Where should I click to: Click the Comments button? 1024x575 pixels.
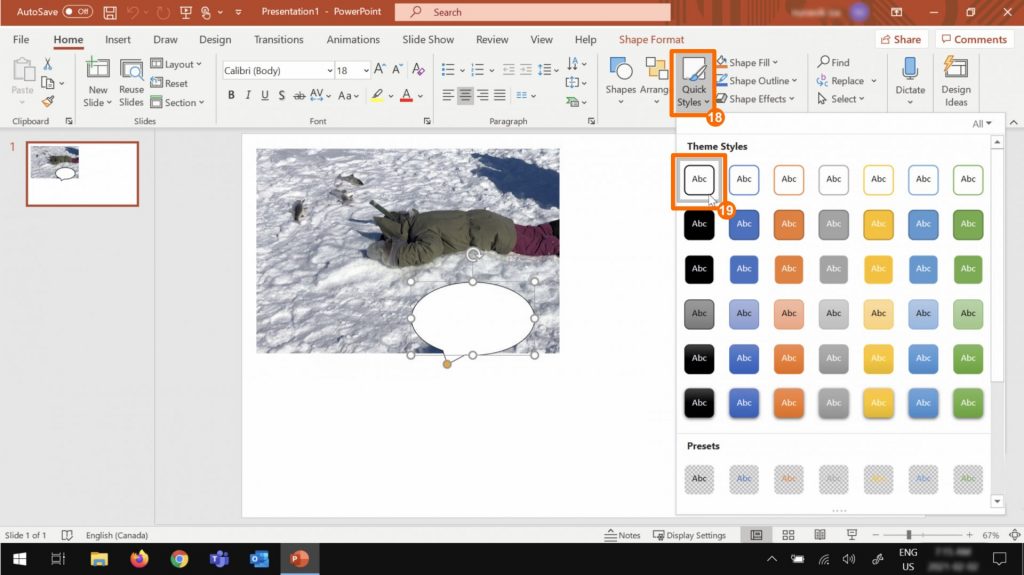(973, 40)
